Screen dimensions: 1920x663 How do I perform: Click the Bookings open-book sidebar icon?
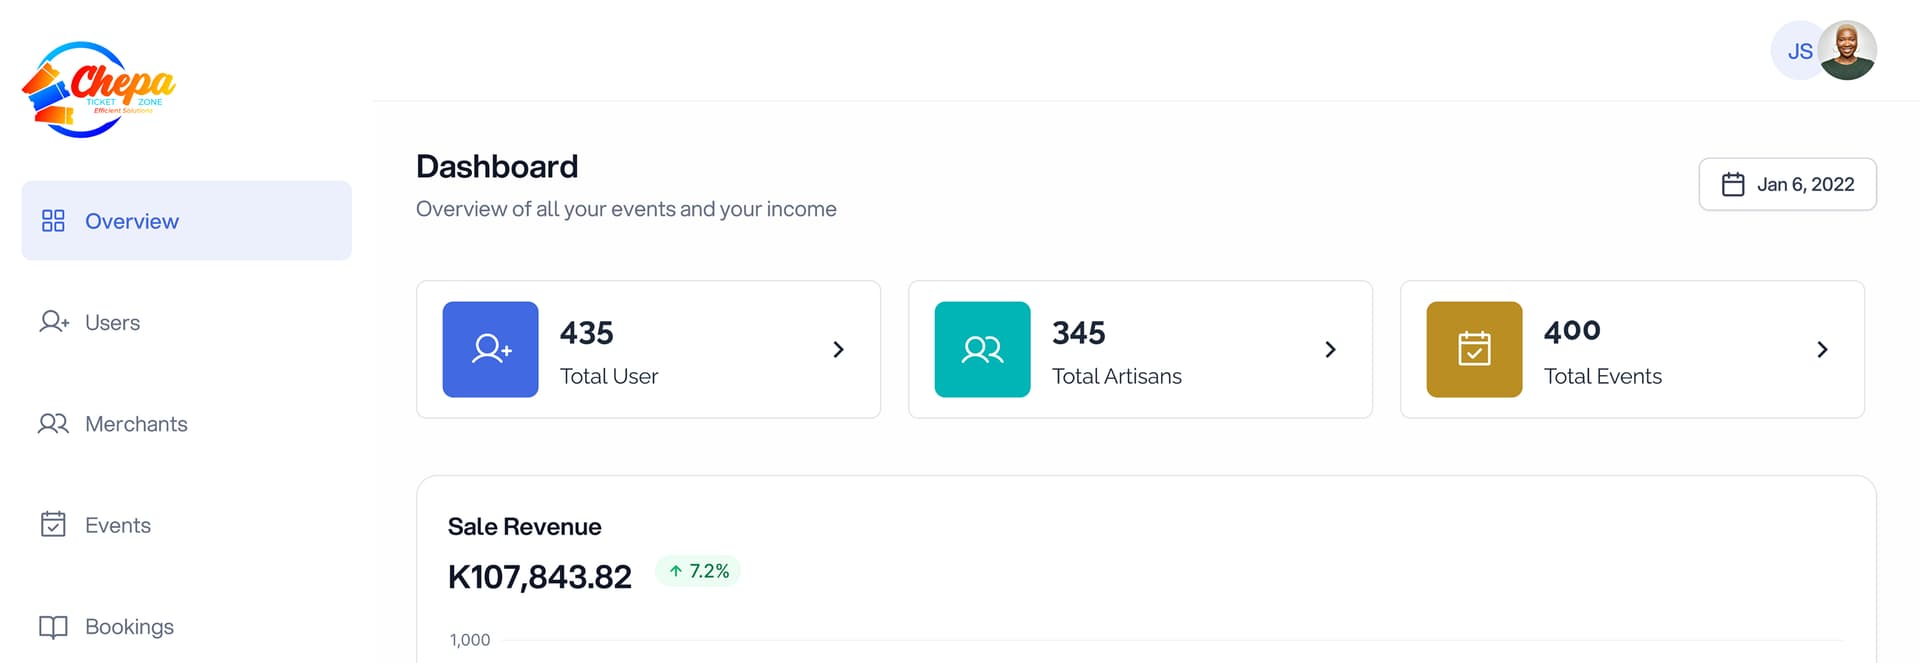click(53, 627)
